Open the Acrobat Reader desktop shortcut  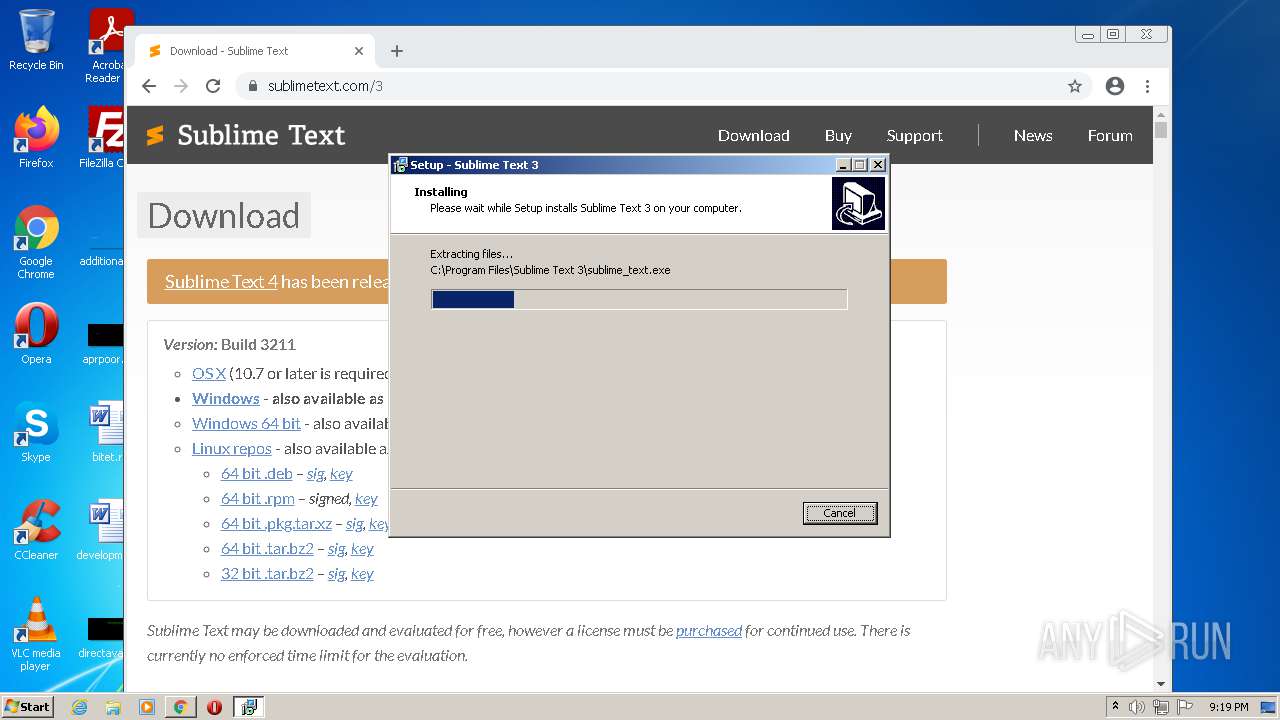coord(105,46)
